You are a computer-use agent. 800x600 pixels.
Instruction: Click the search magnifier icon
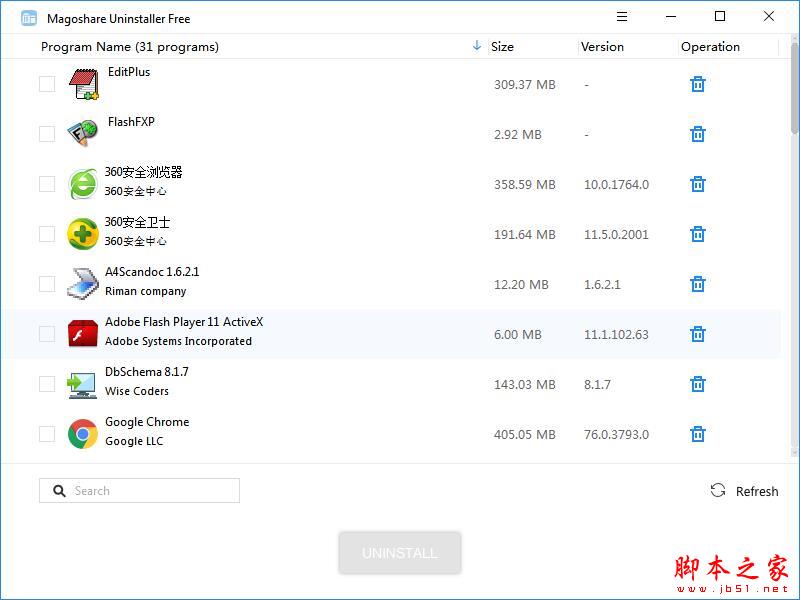pyautogui.click(x=59, y=491)
